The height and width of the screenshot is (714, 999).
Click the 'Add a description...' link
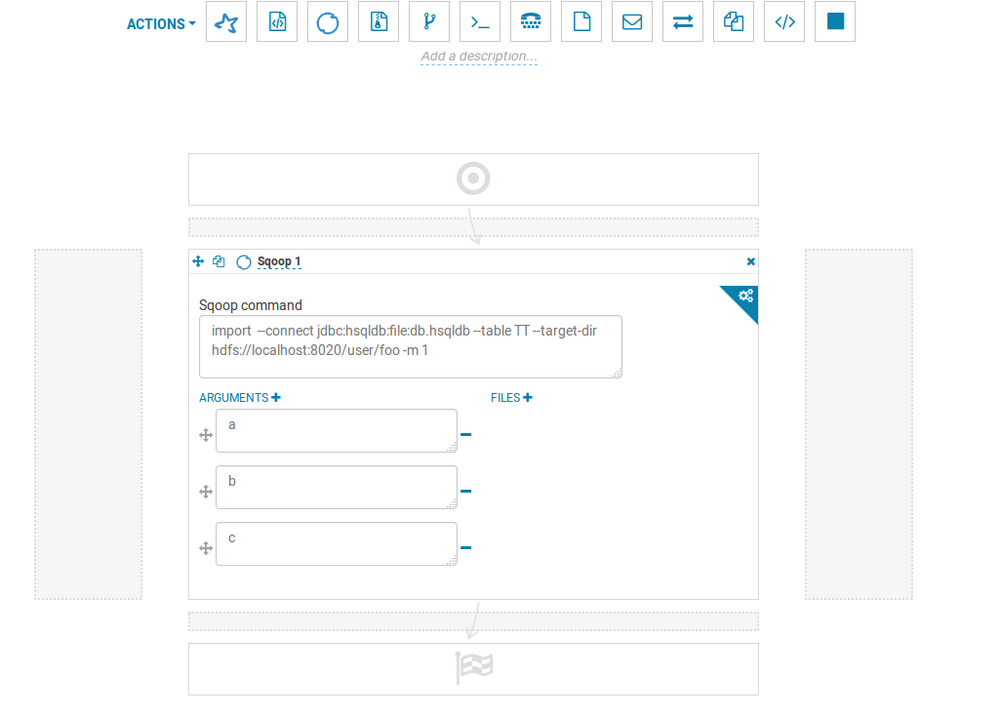point(479,57)
